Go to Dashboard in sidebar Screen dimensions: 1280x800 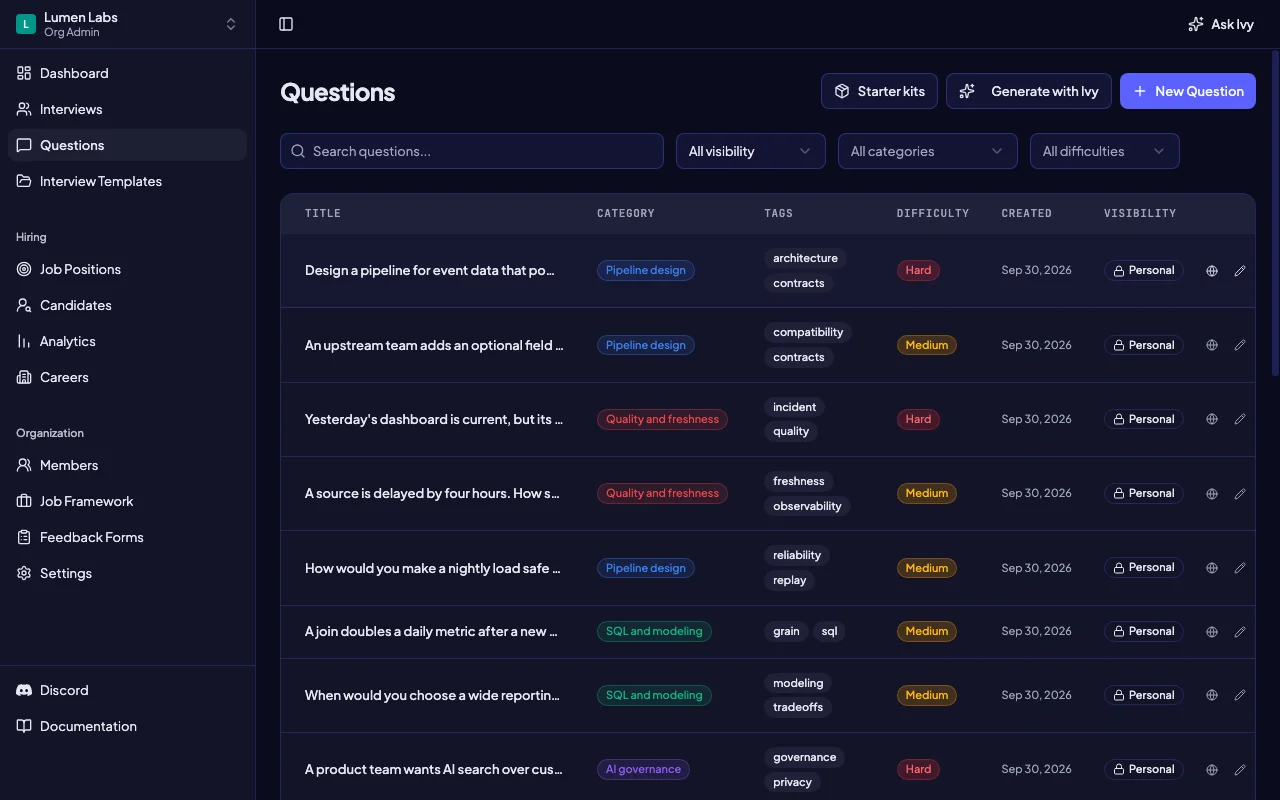pyautogui.click(x=127, y=73)
